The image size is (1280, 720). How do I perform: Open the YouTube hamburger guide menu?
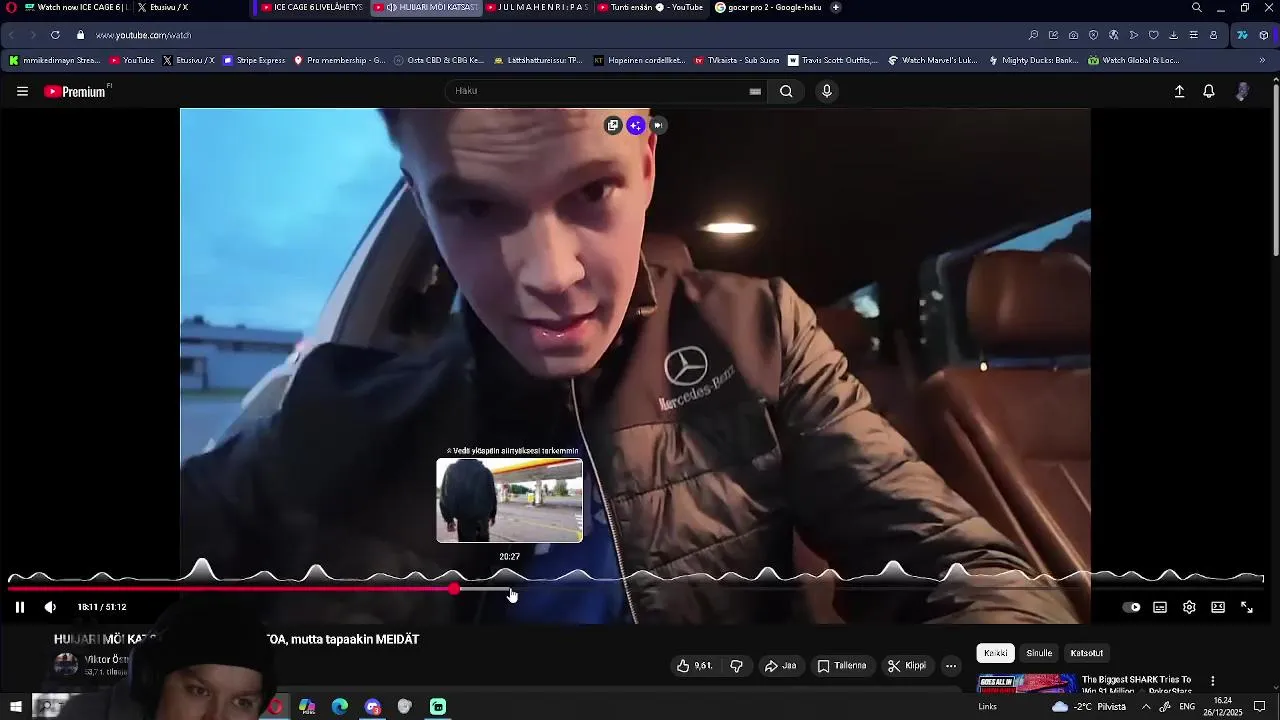click(x=22, y=91)
